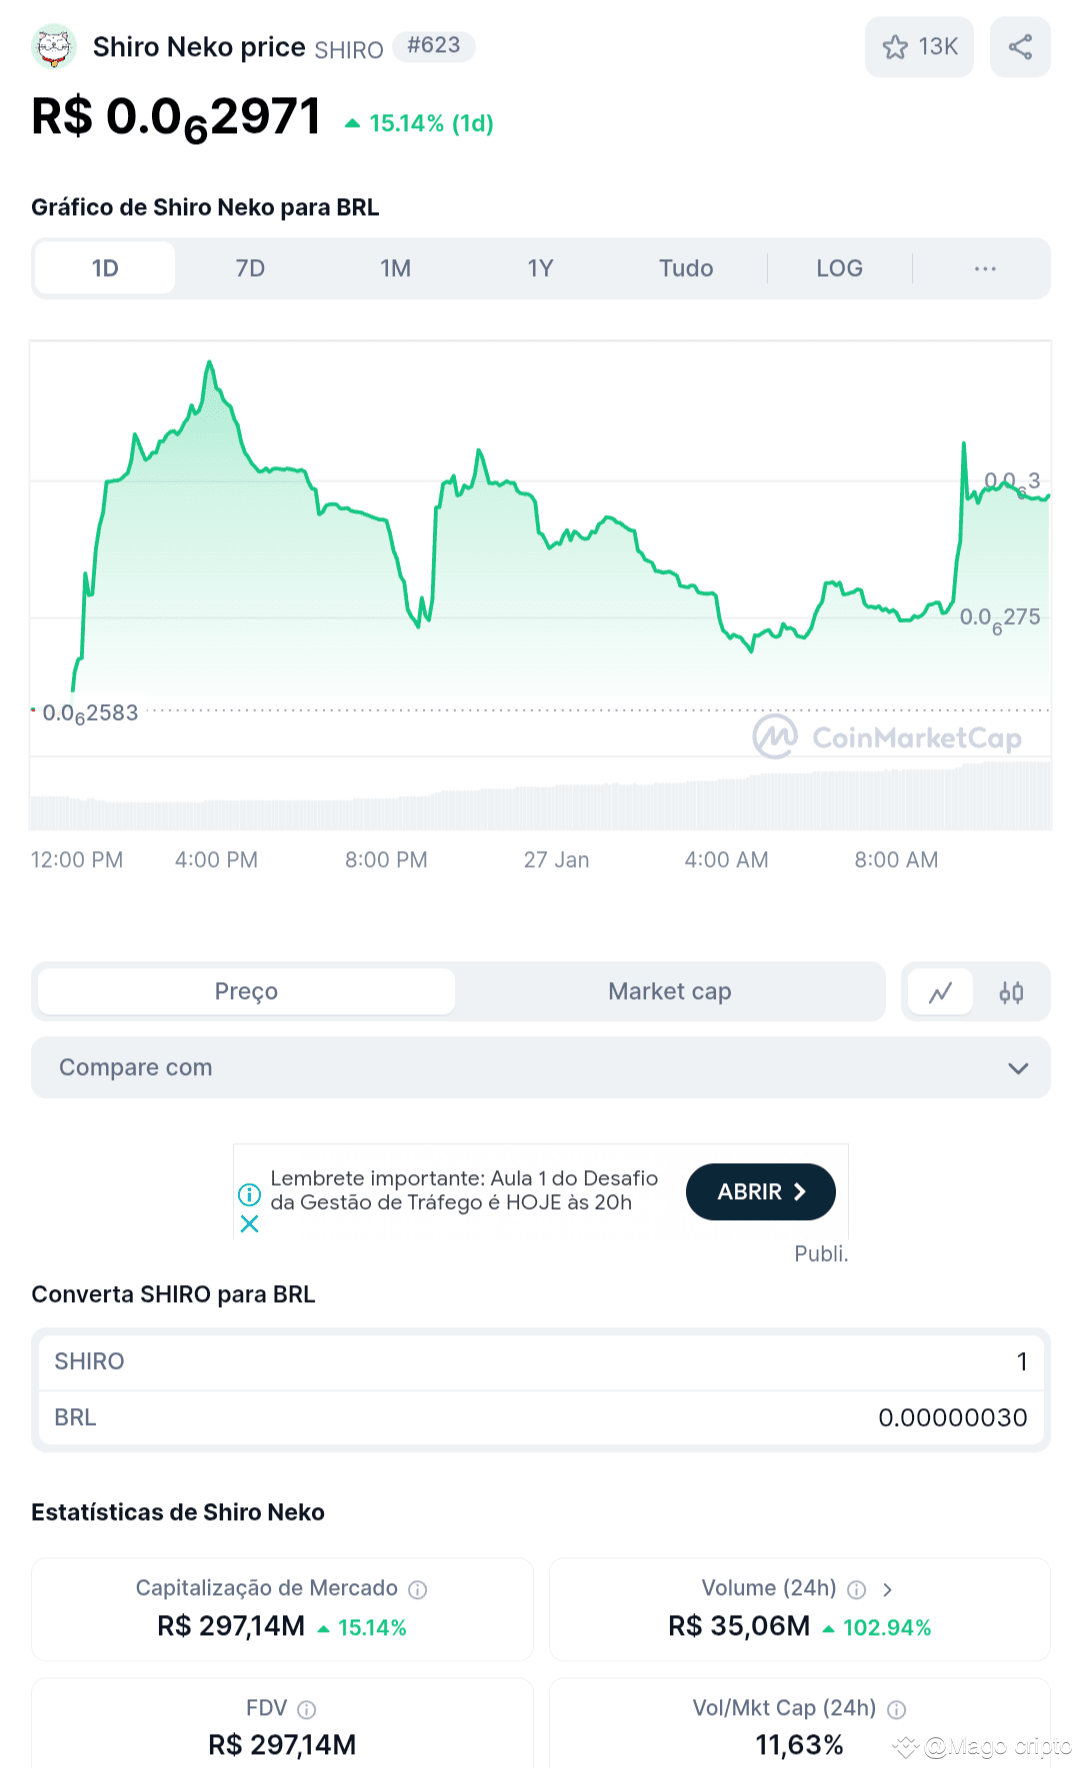Screen dimensions: 1080x1768
Task: Select Market cap chart mode
Action: [x=669, y=991]
